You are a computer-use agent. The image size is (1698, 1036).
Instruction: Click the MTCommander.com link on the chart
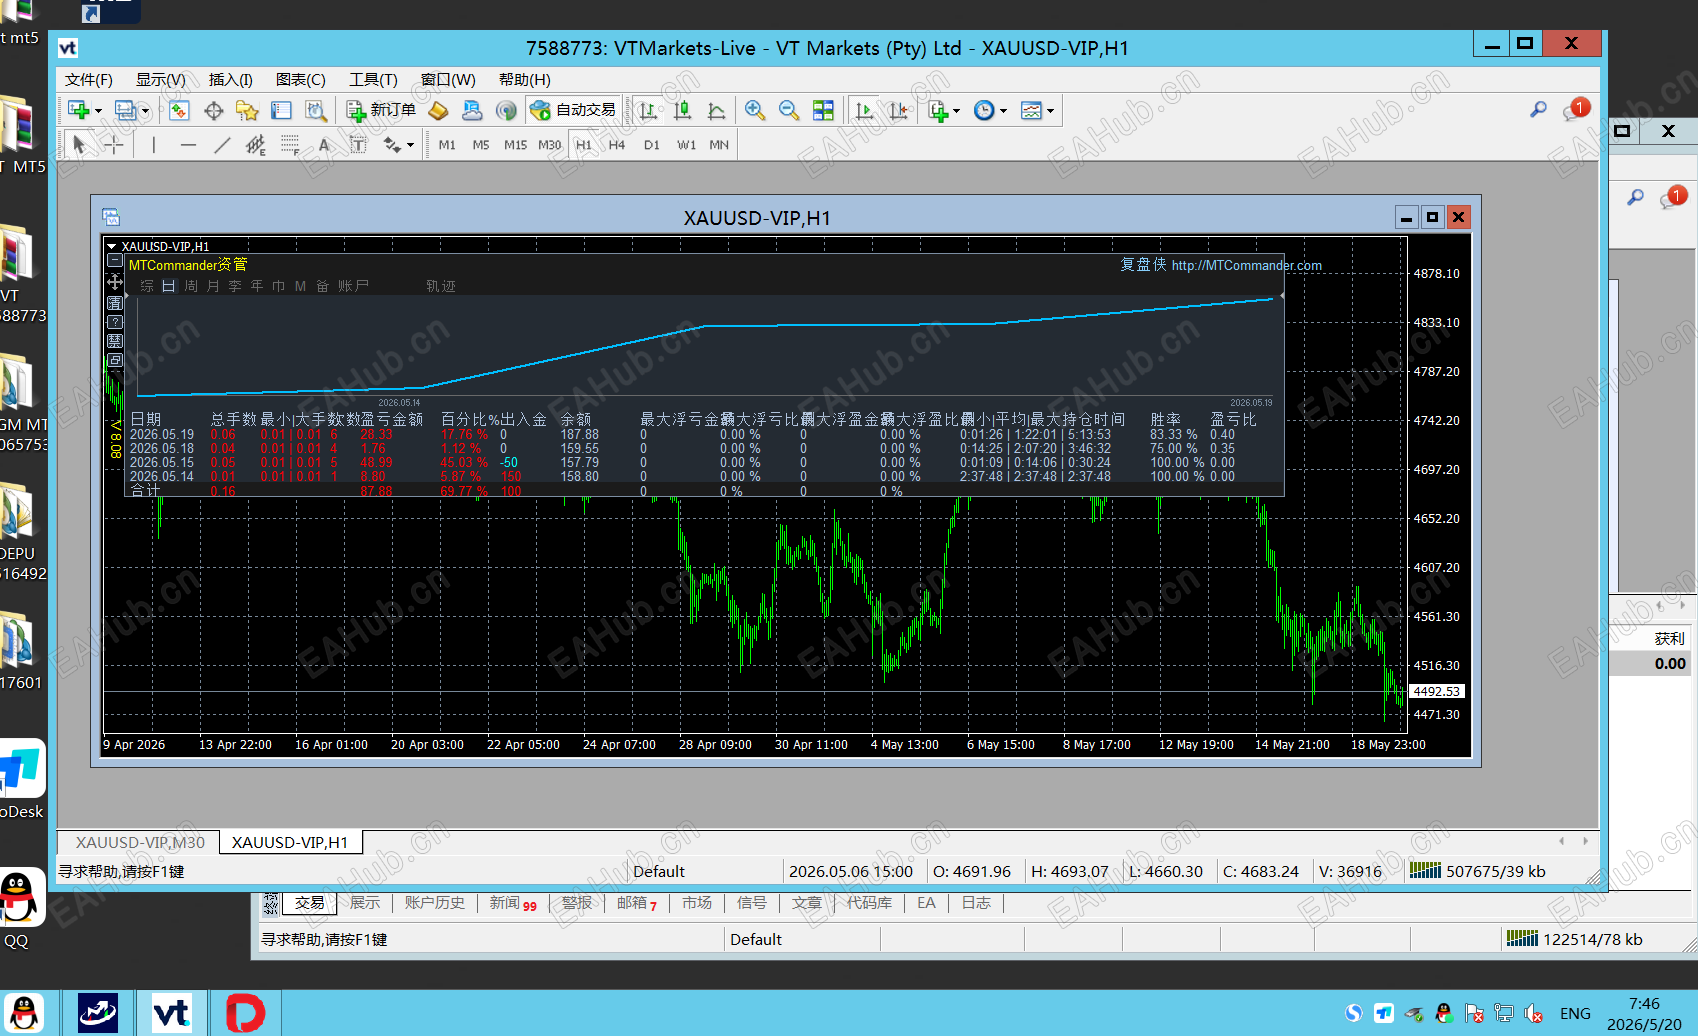tap(1247, 265)
